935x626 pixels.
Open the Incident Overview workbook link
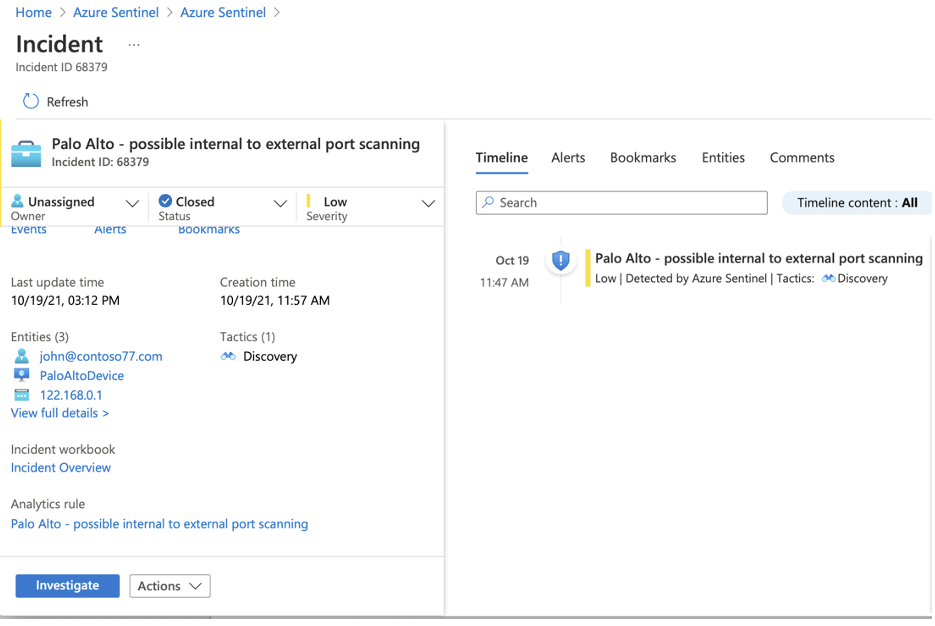[x=61, y=468]
